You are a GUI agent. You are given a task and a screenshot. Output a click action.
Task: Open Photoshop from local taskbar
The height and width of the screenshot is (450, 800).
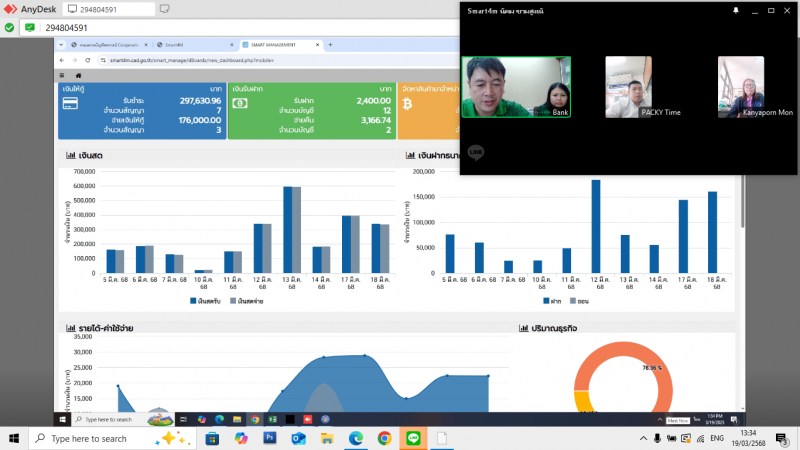coord(270,438)
